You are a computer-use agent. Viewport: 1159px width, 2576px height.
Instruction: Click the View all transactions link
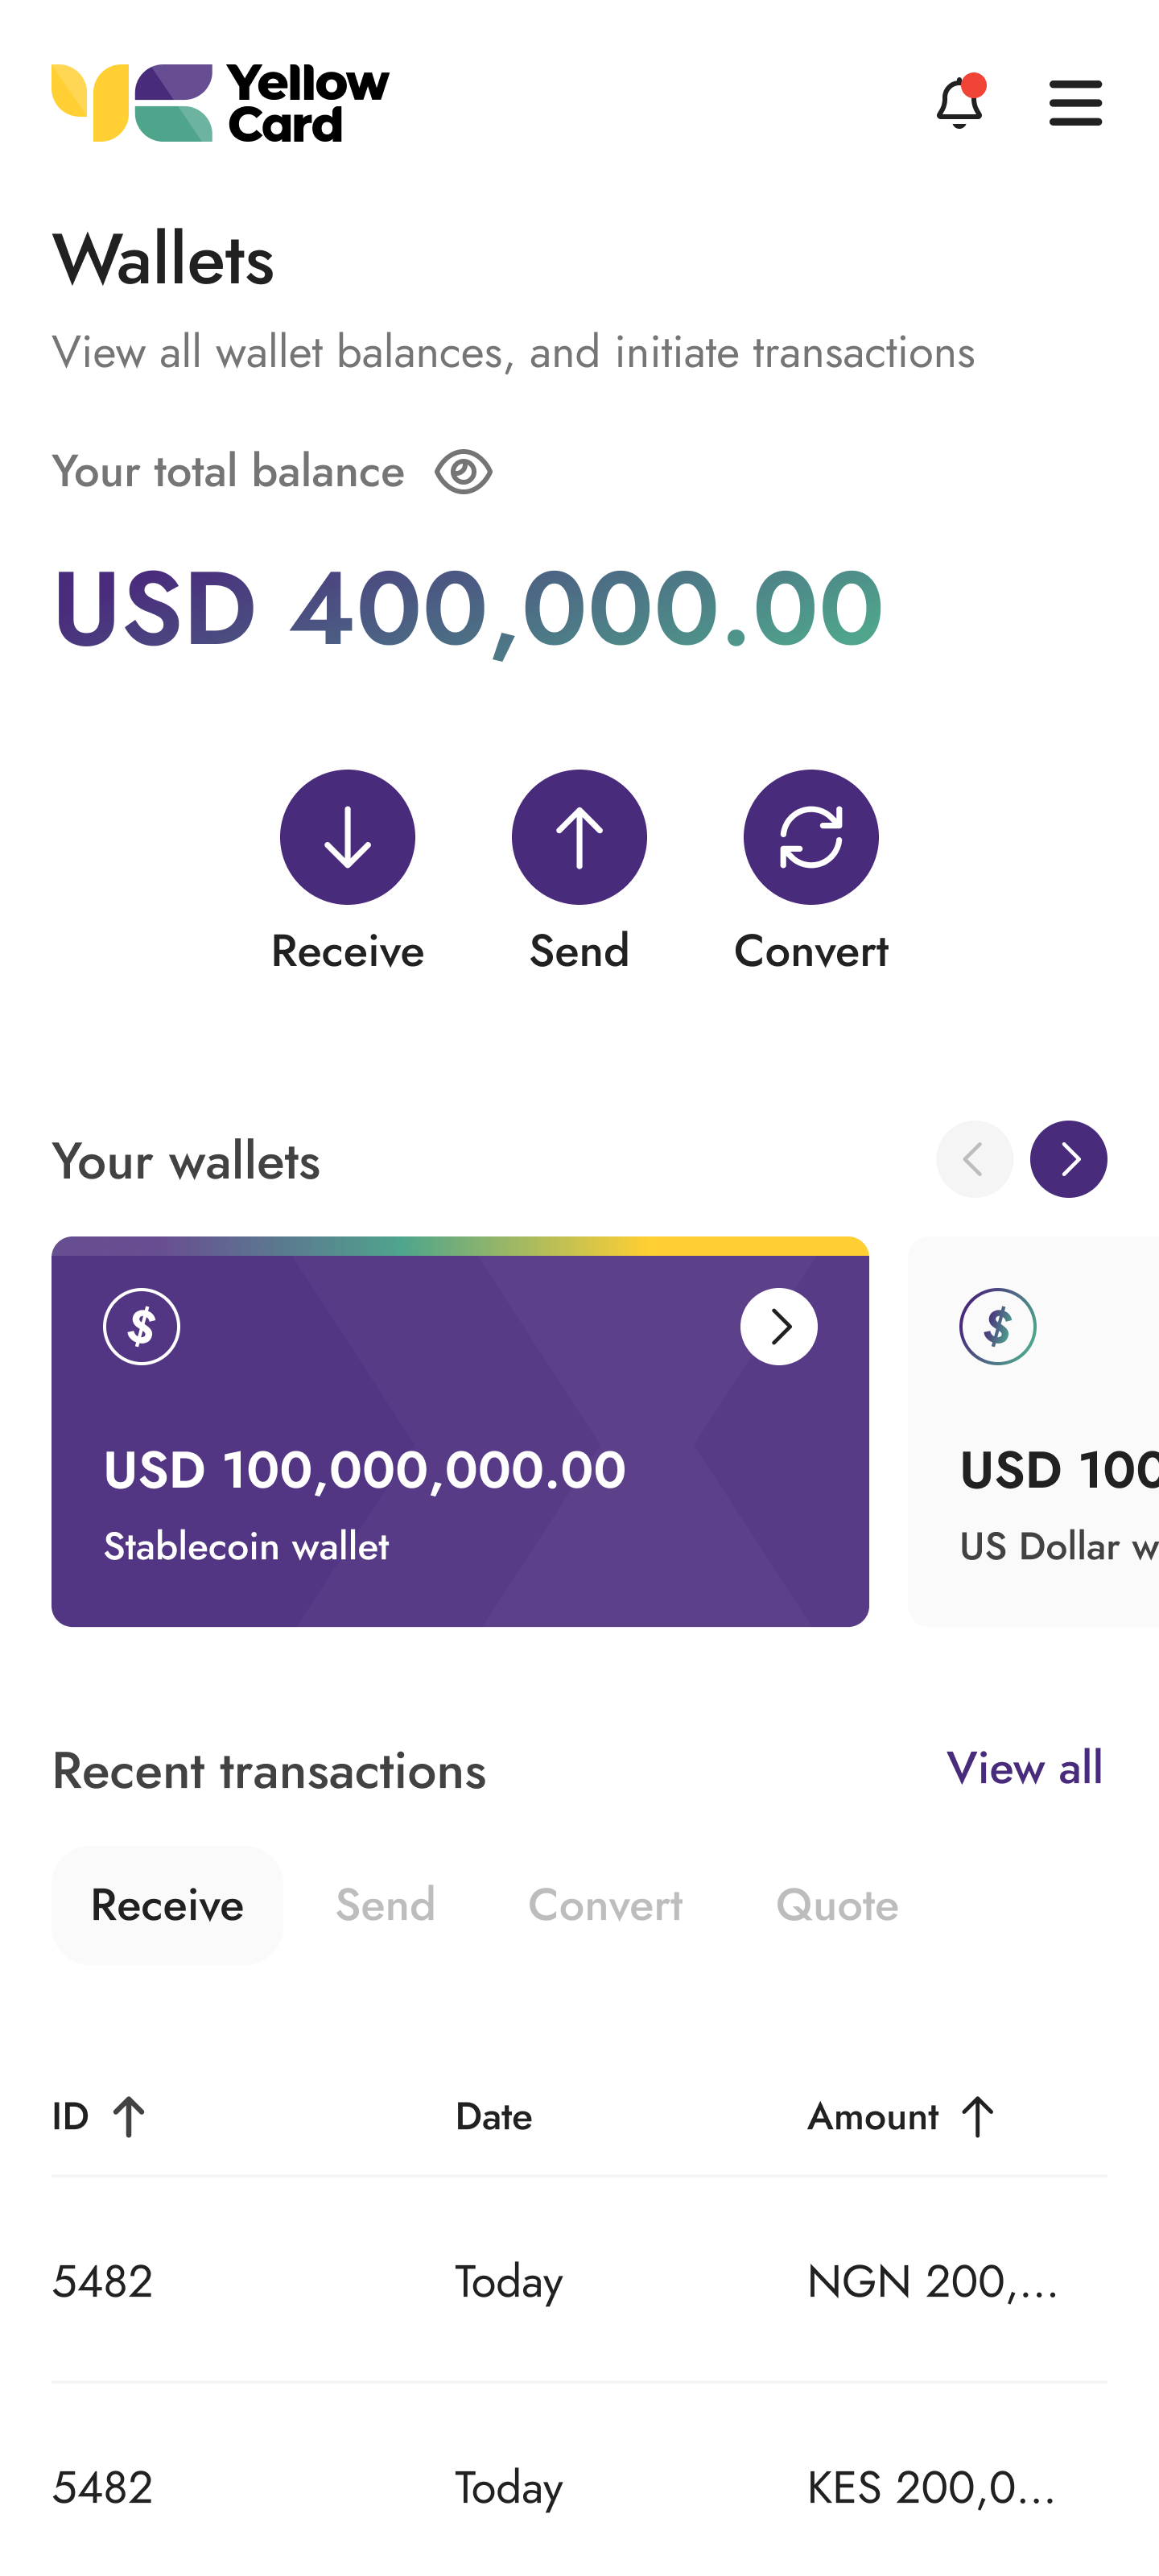tap(1024, 1769)
